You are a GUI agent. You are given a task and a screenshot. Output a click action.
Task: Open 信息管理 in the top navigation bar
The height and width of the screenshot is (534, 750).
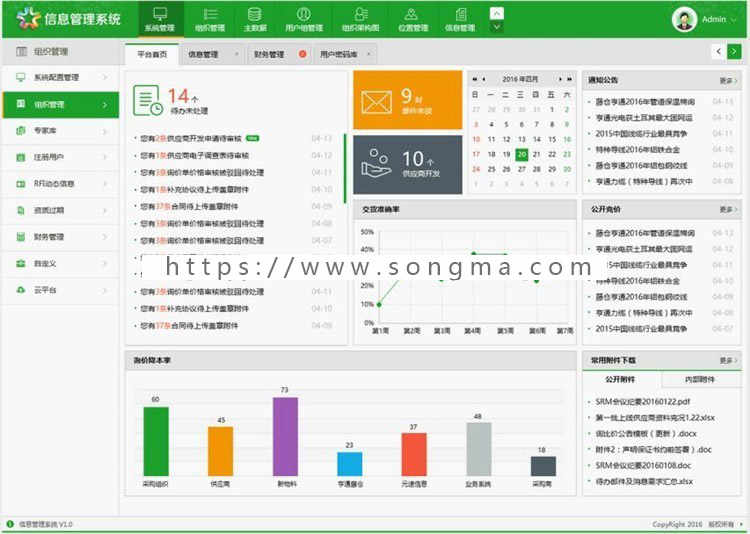tap(460, 20)
